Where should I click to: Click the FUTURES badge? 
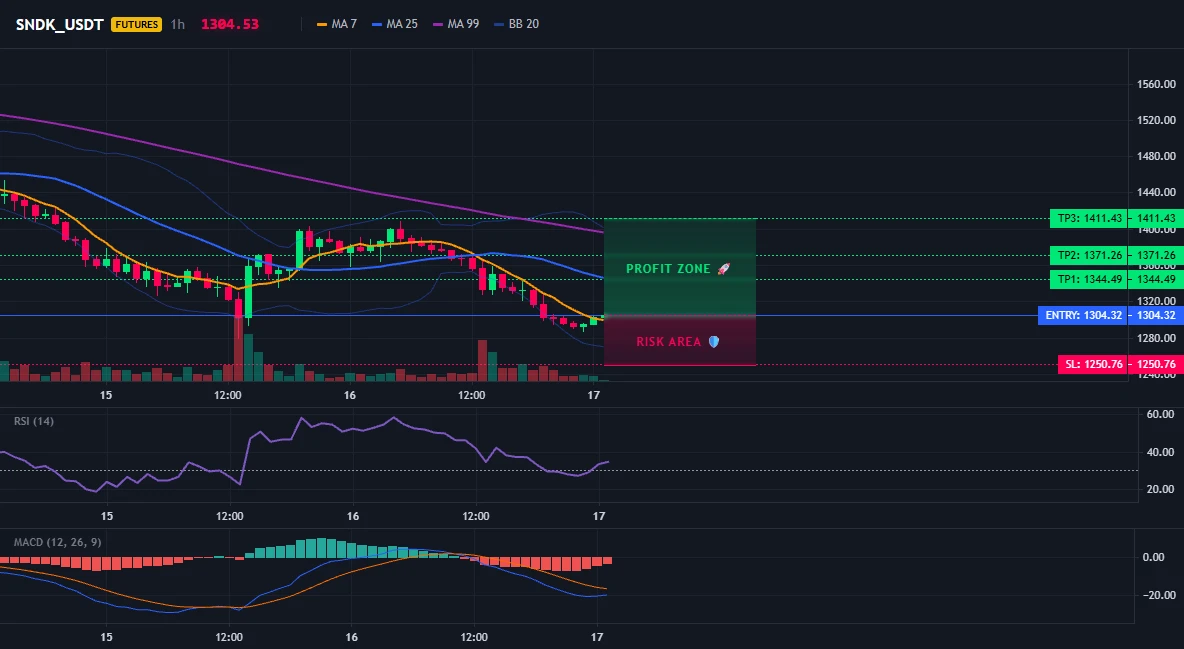point(136,24)
